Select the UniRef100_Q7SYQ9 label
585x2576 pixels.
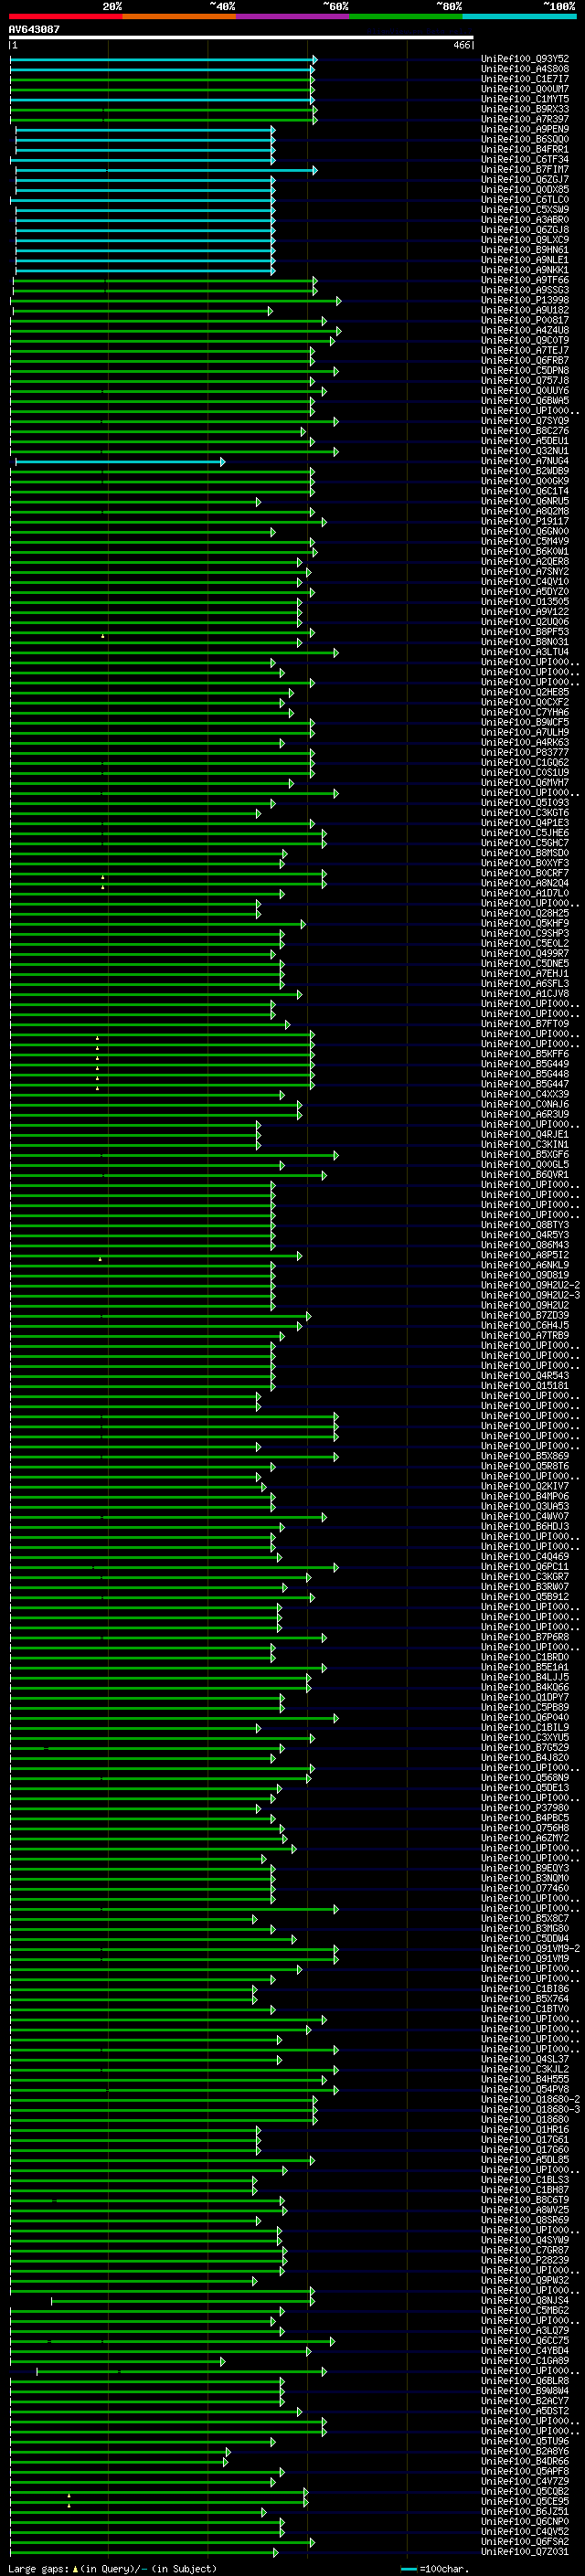coord(525,421)
